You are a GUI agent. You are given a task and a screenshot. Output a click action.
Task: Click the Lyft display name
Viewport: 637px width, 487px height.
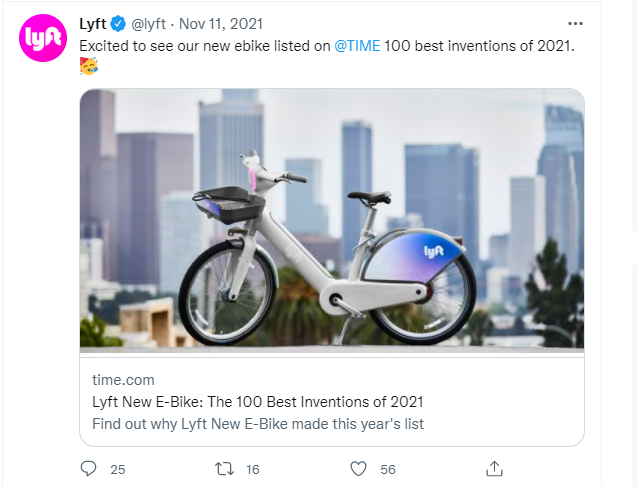click(x=93, y=23)
